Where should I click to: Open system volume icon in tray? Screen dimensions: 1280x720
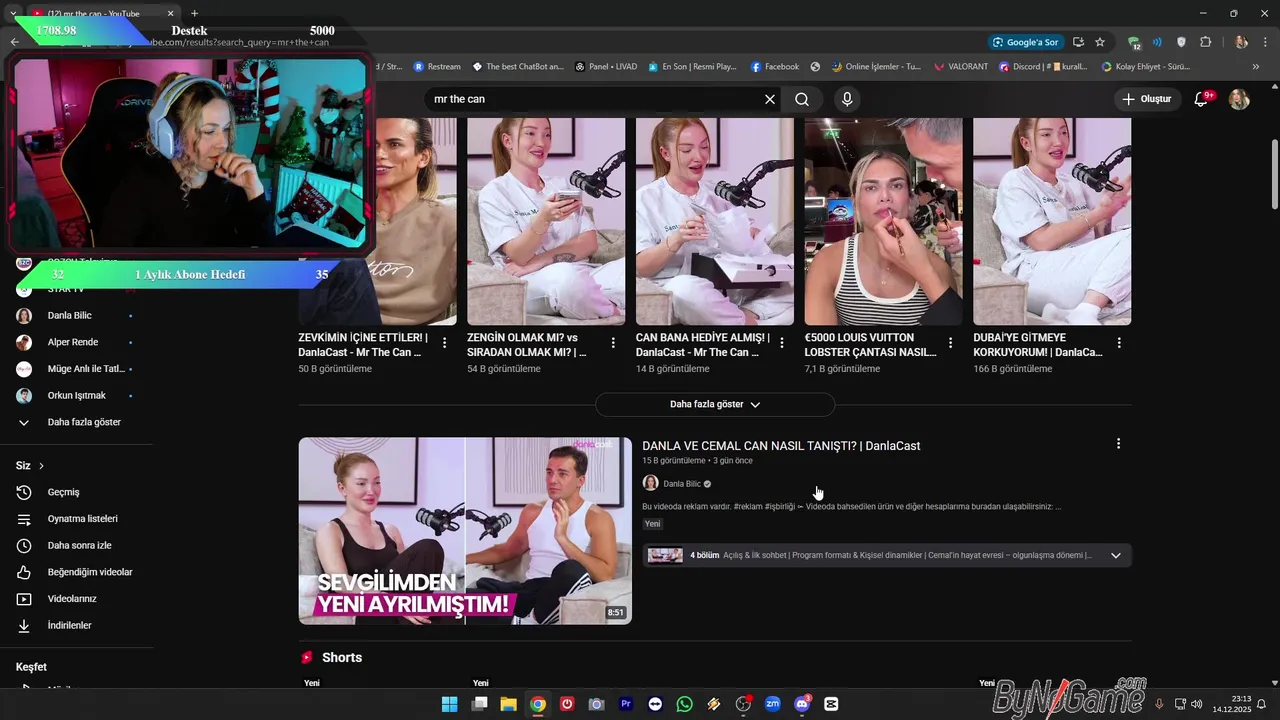1197,704
